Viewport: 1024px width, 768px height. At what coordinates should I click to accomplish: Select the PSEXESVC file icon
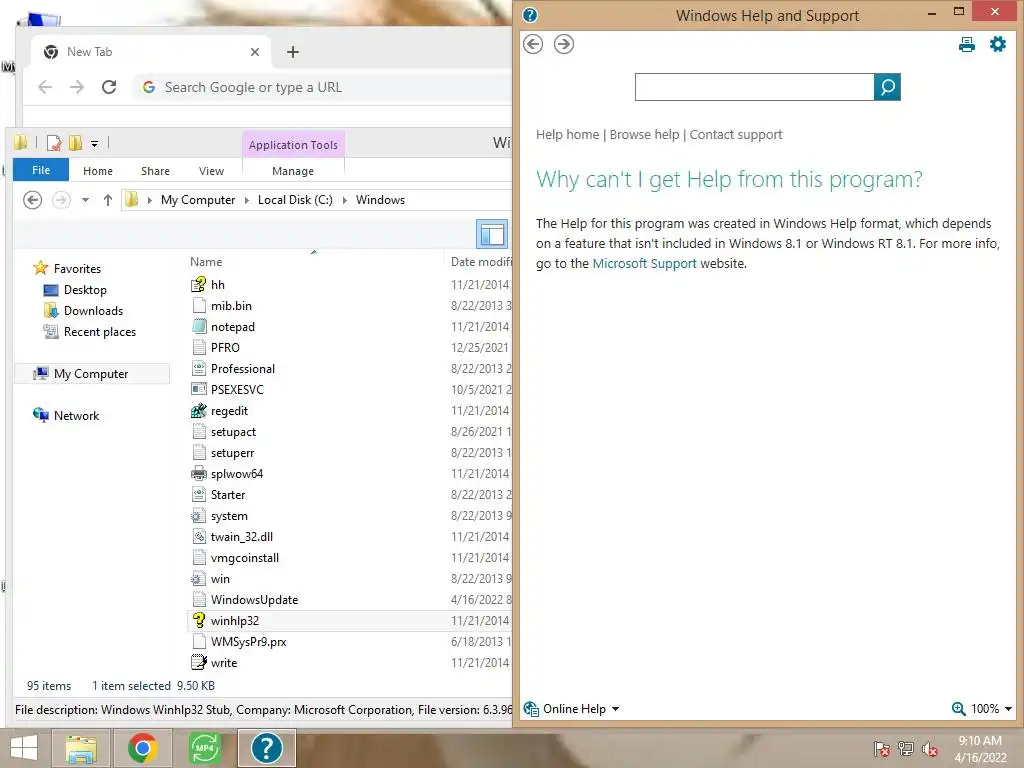tap(199, 389)
